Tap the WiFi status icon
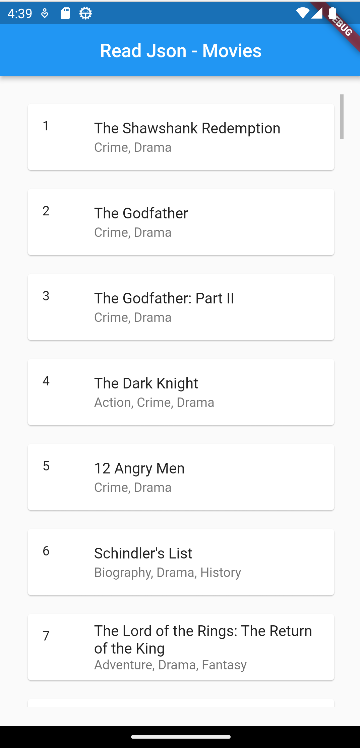Viewport: 360px width, 748px height. (x=302, y=13)
